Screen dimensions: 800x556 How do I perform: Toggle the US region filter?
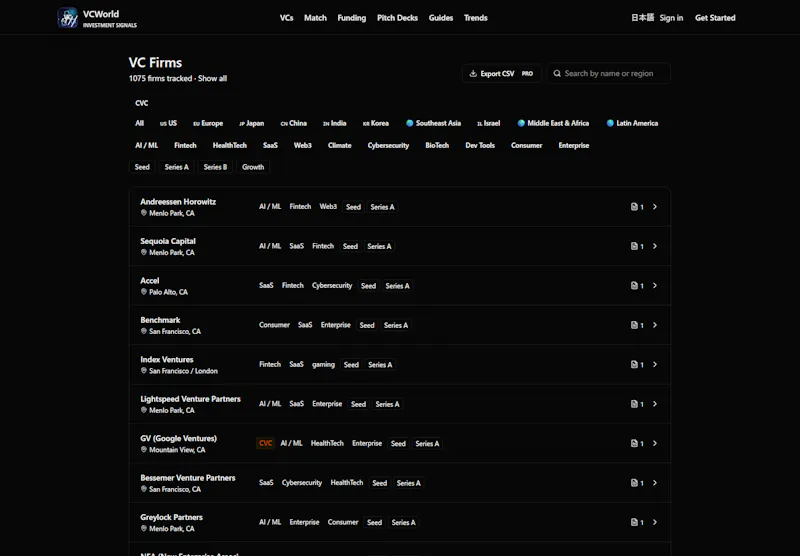tap(168, 123)
